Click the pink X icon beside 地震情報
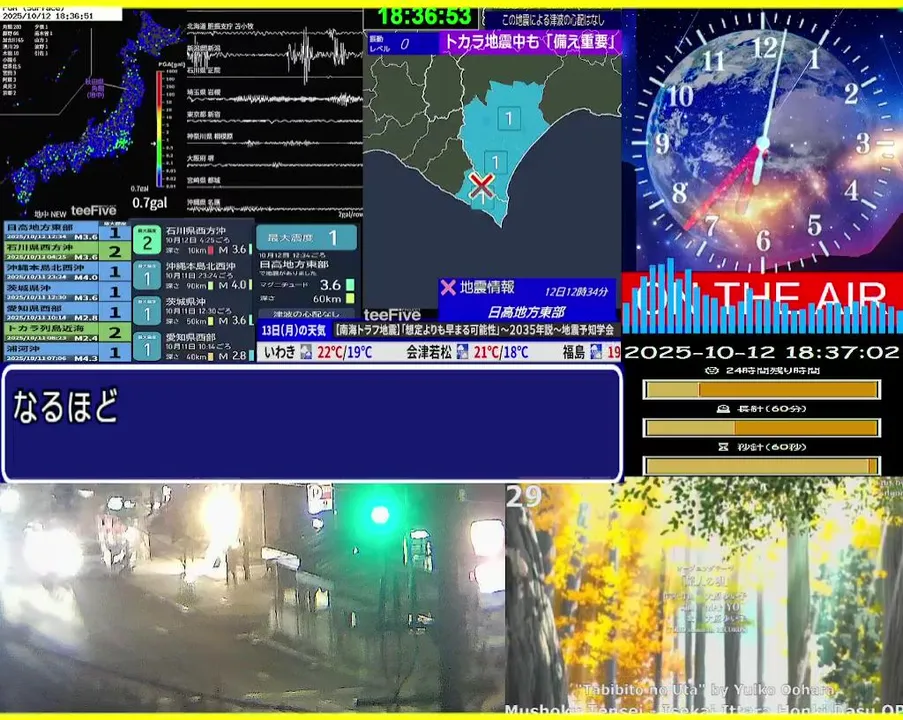The image size is (903, 720). (x=447, y=287)
